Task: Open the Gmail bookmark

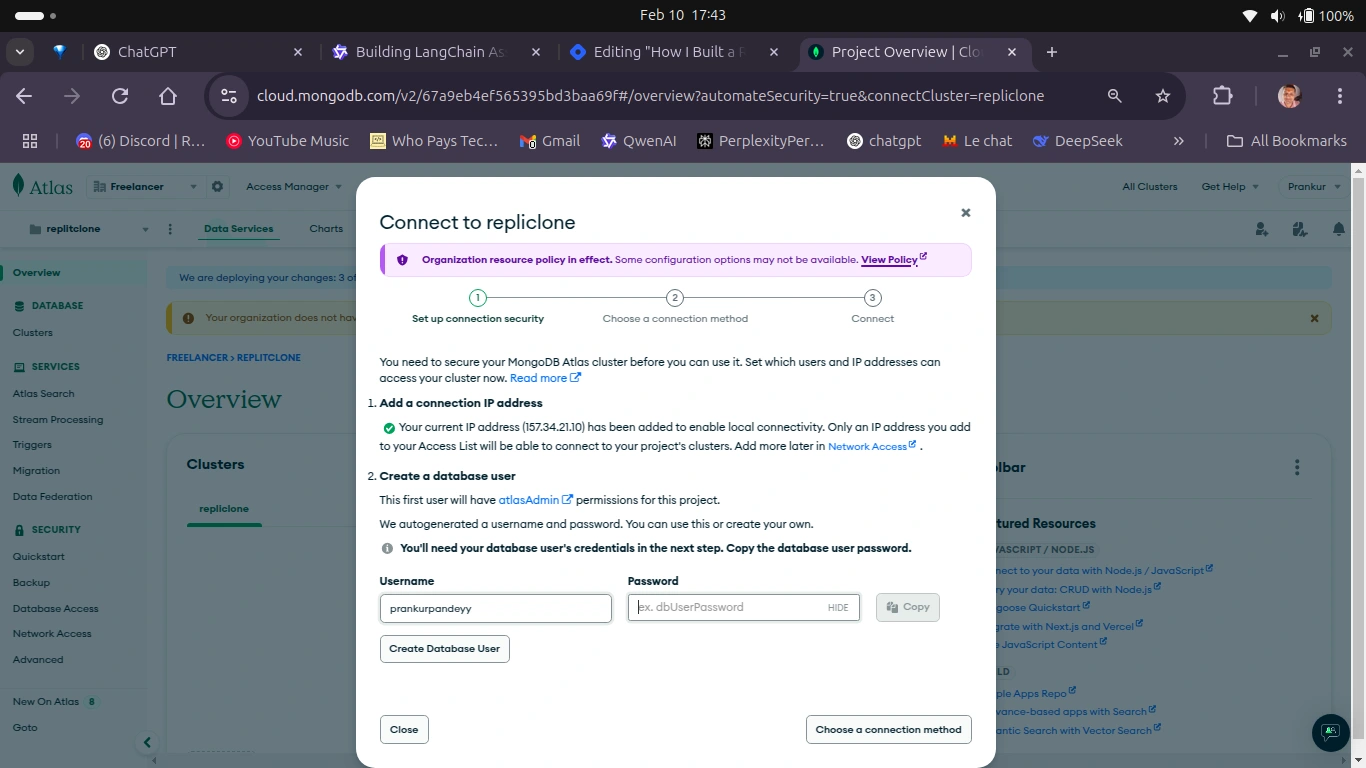Action: (550, 141)
